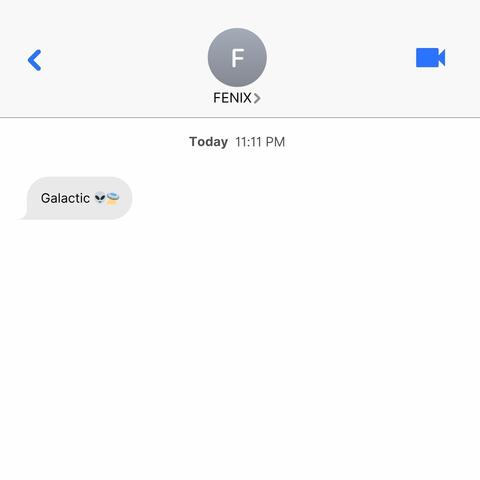Click the word Galactic in the message
Viewport: 480px width, 480px height.
65,198
